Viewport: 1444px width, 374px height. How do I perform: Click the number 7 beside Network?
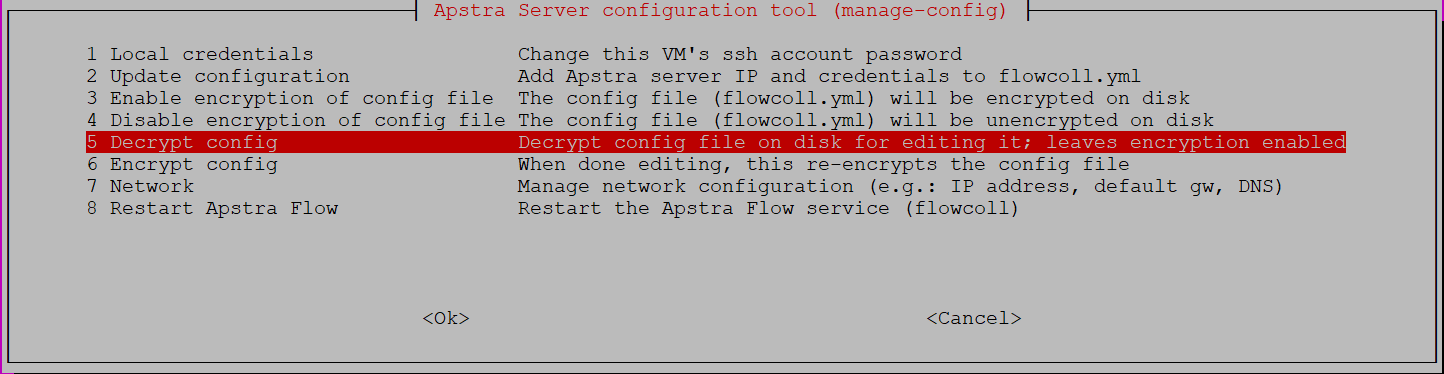tap(92, 186)
